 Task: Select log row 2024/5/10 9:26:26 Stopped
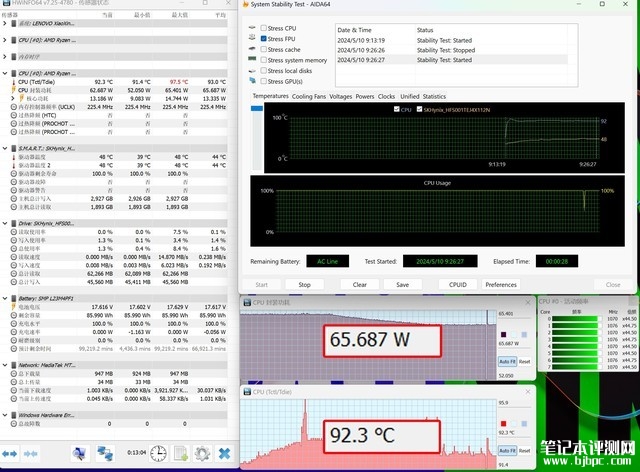(x=451, y=50)
